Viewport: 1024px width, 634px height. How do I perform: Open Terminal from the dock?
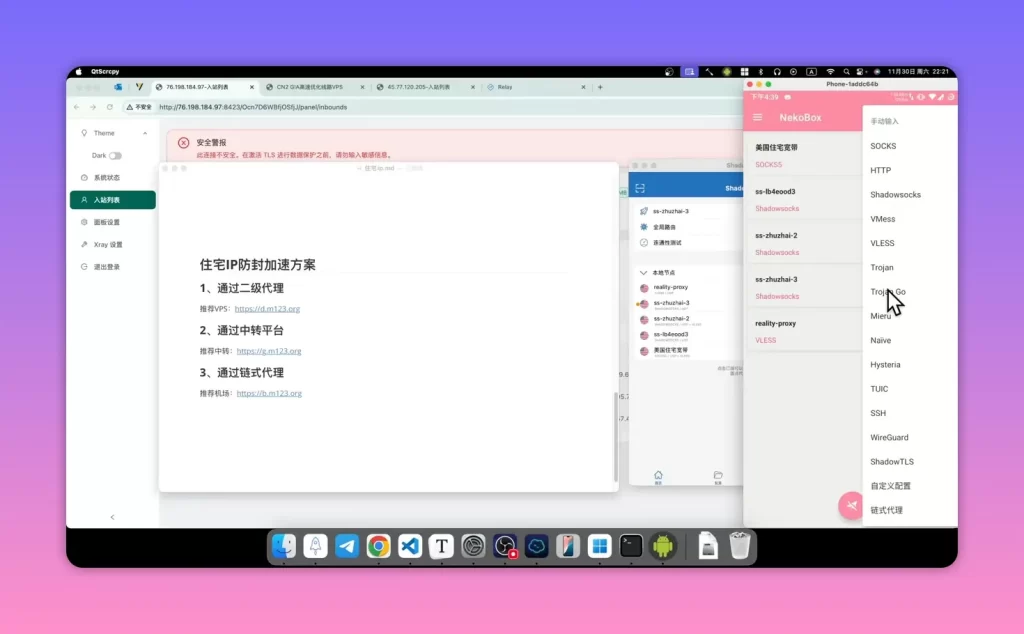(x=631, y=546)
